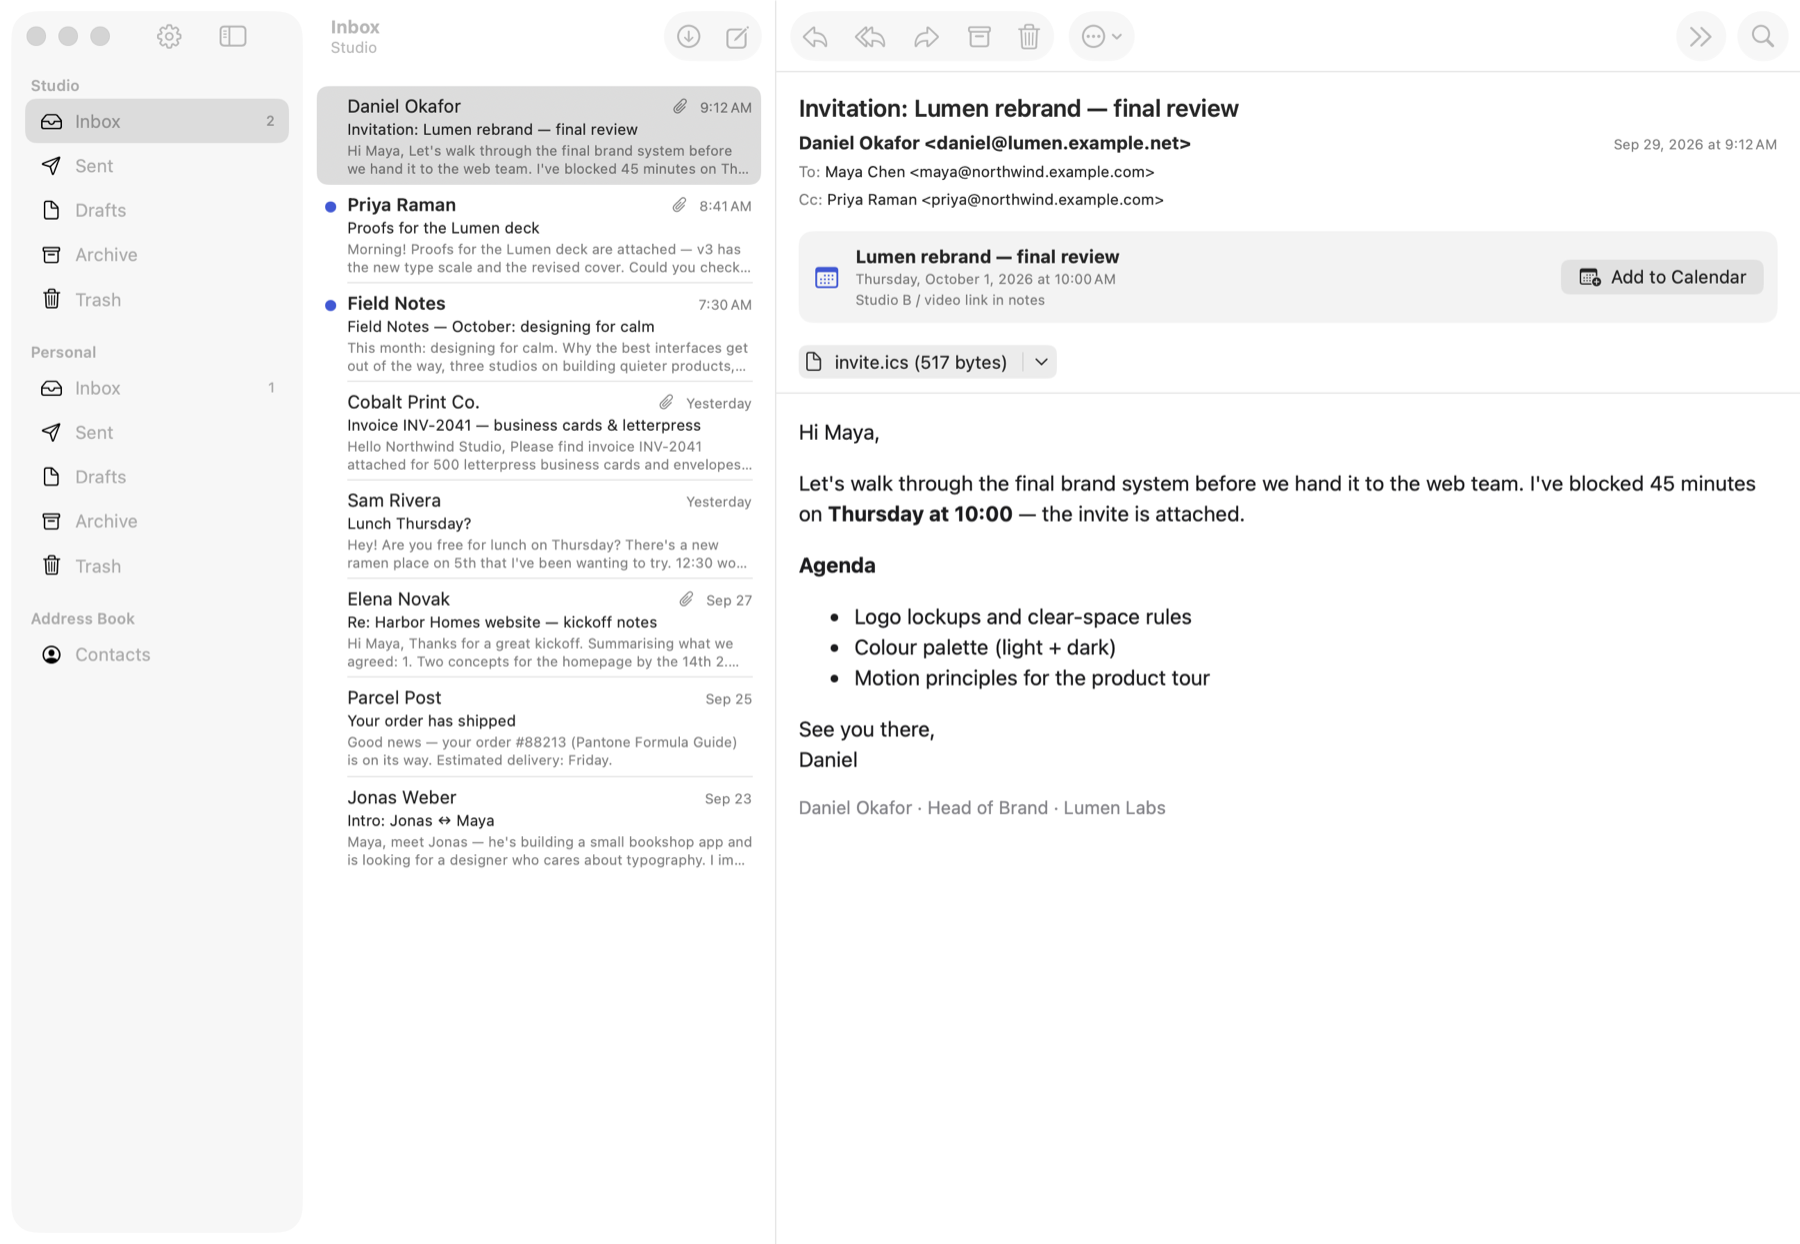Click the attachment paperclip on Priya Raman's email
Image resolution: width=1800 pixels, height=1244 pixels.
(679, 205)
